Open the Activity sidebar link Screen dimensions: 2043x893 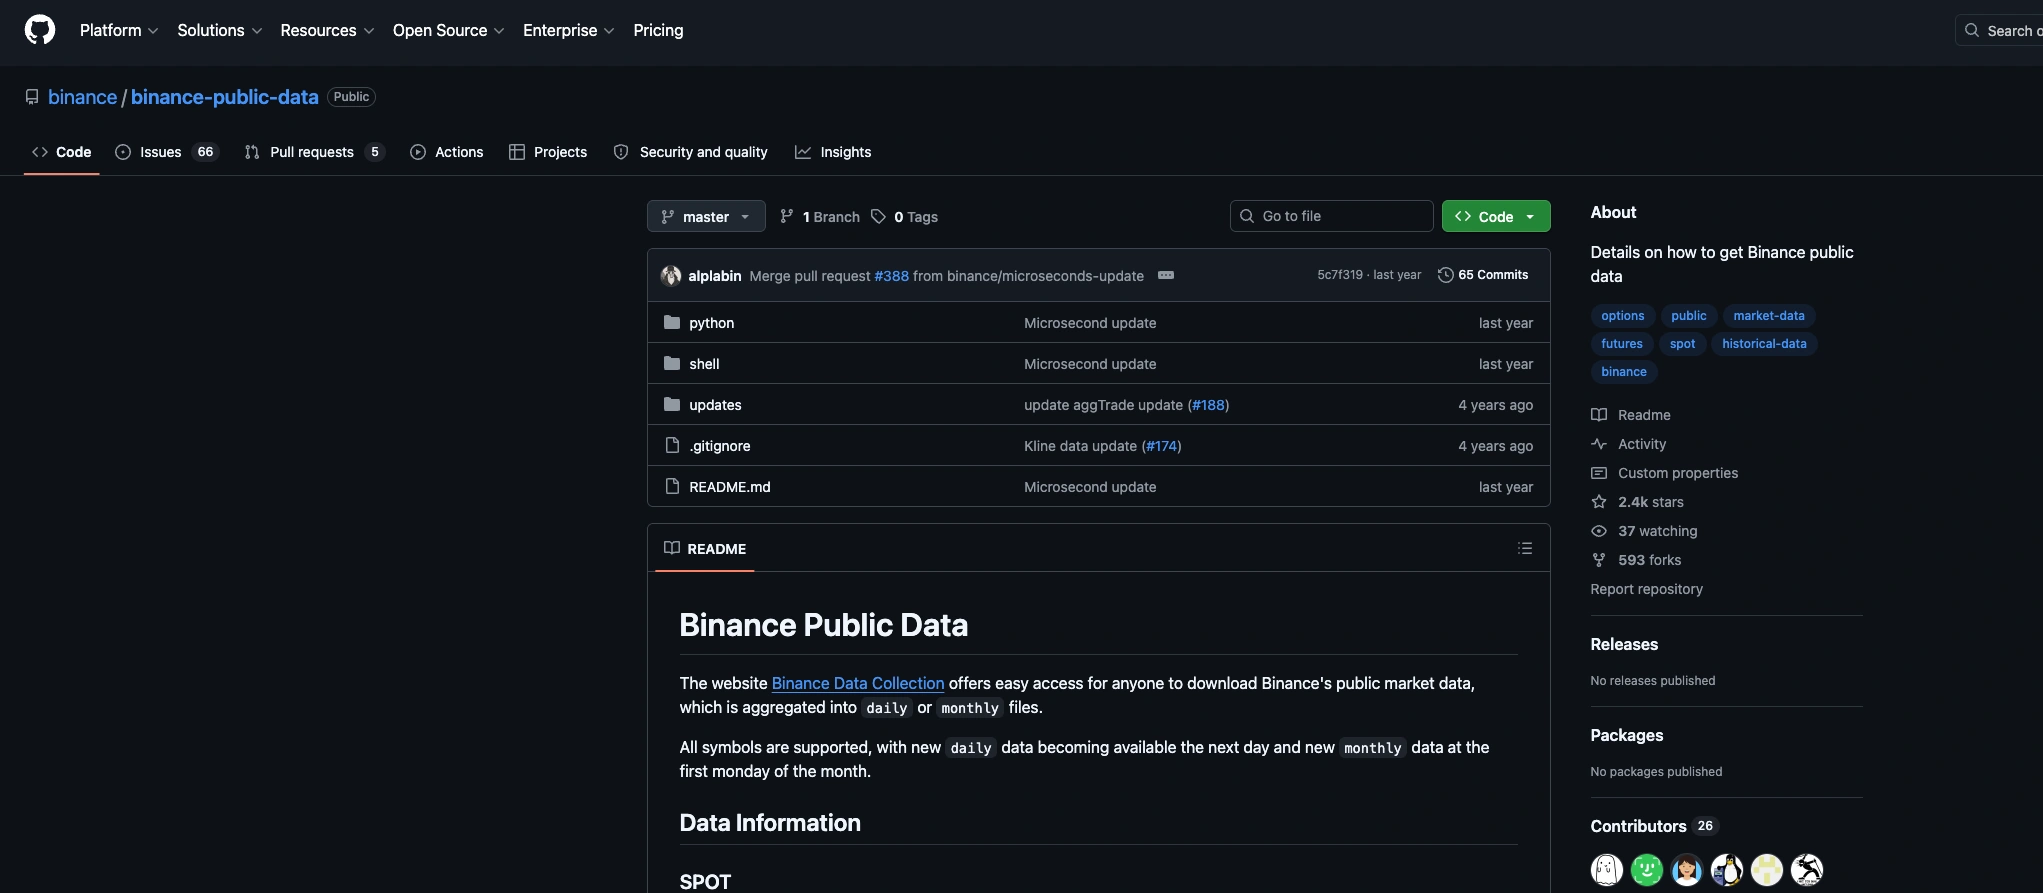tap(1629, 444)
